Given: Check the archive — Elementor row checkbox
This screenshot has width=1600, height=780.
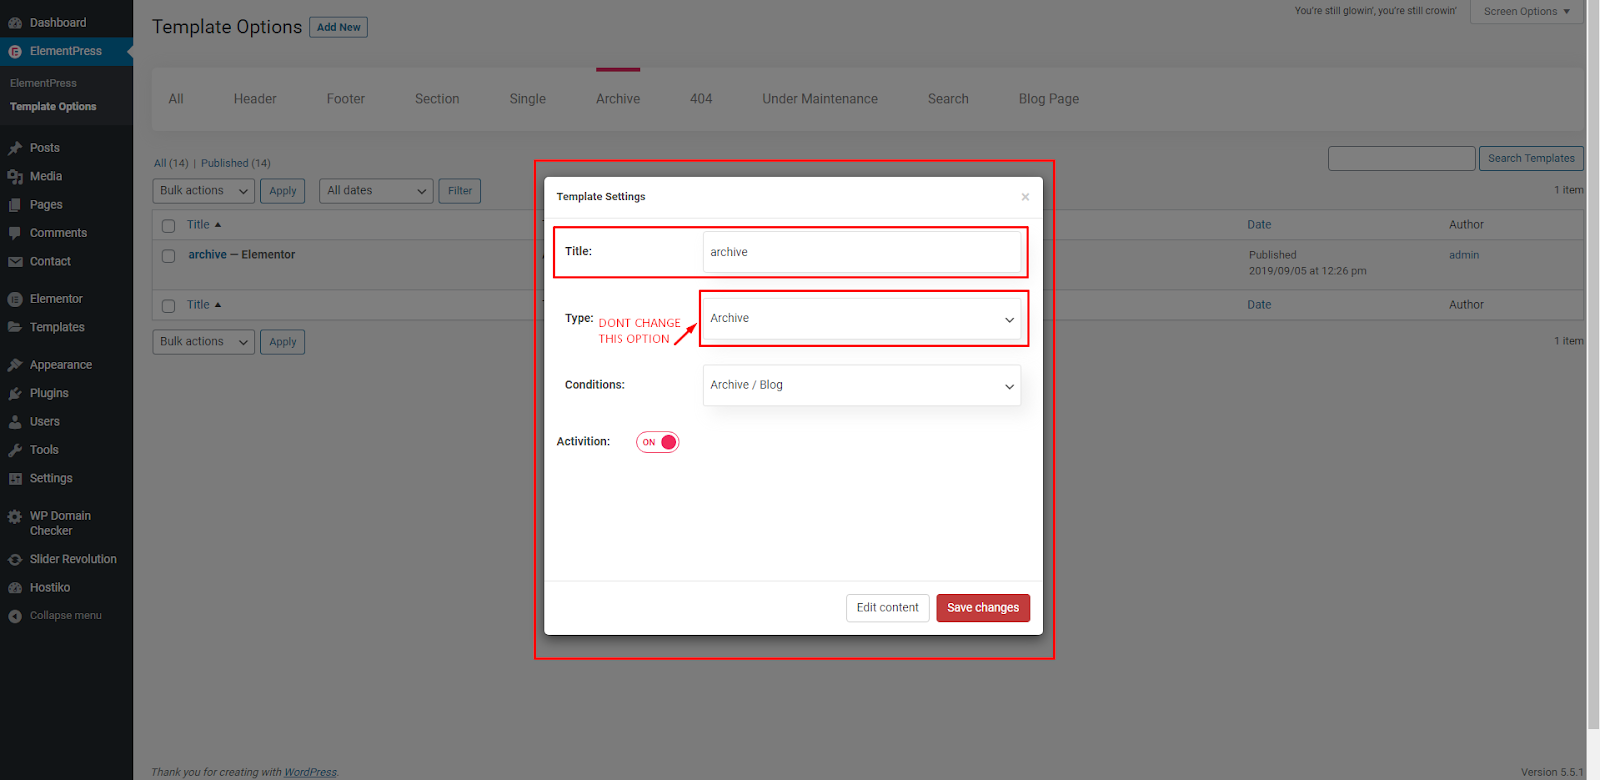Looking at the screenshot, I should pyautogui.click(x=168, y=256).
